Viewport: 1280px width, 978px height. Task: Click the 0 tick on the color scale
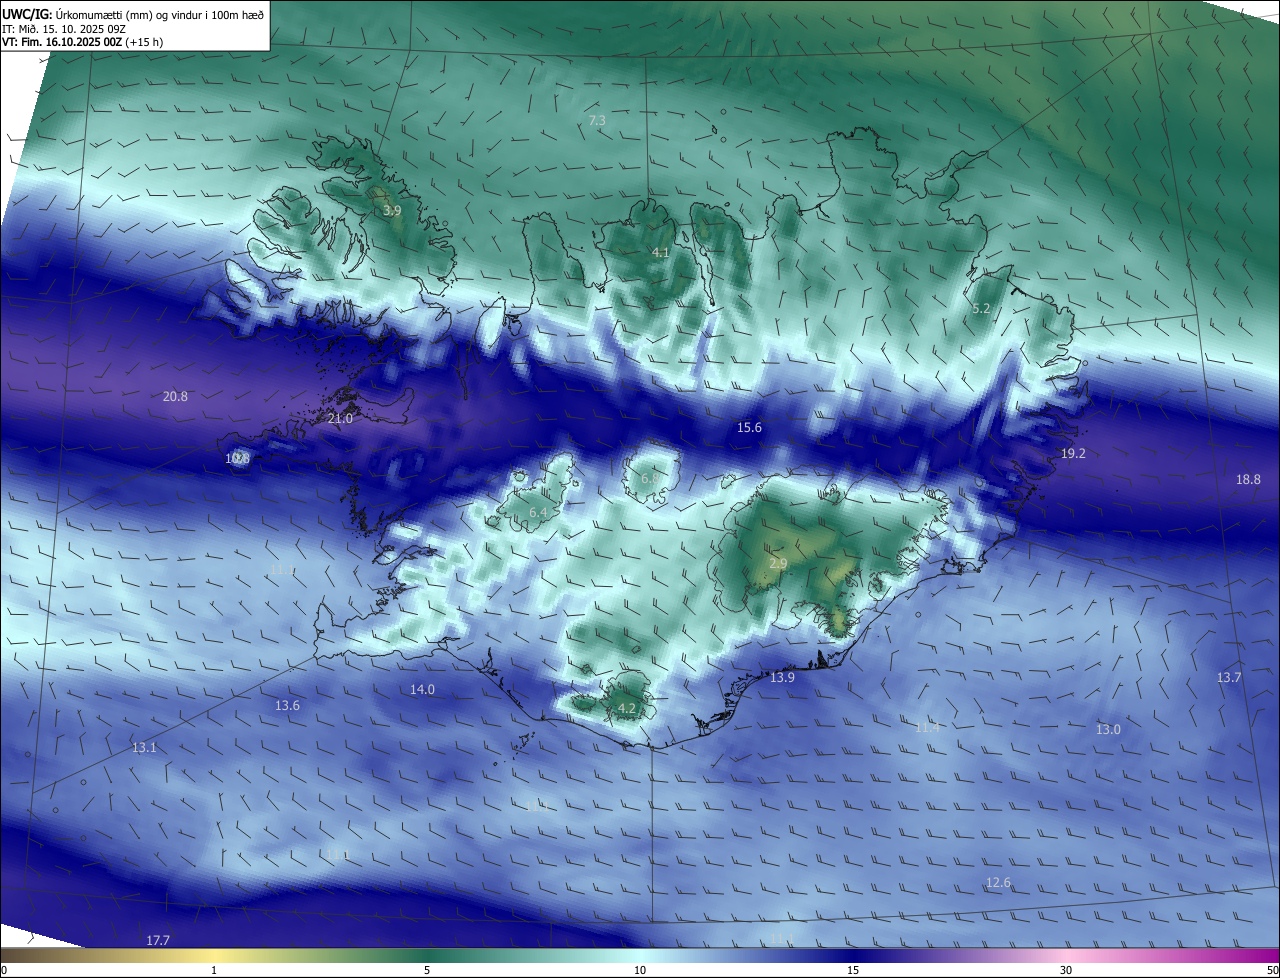(3, 971)
